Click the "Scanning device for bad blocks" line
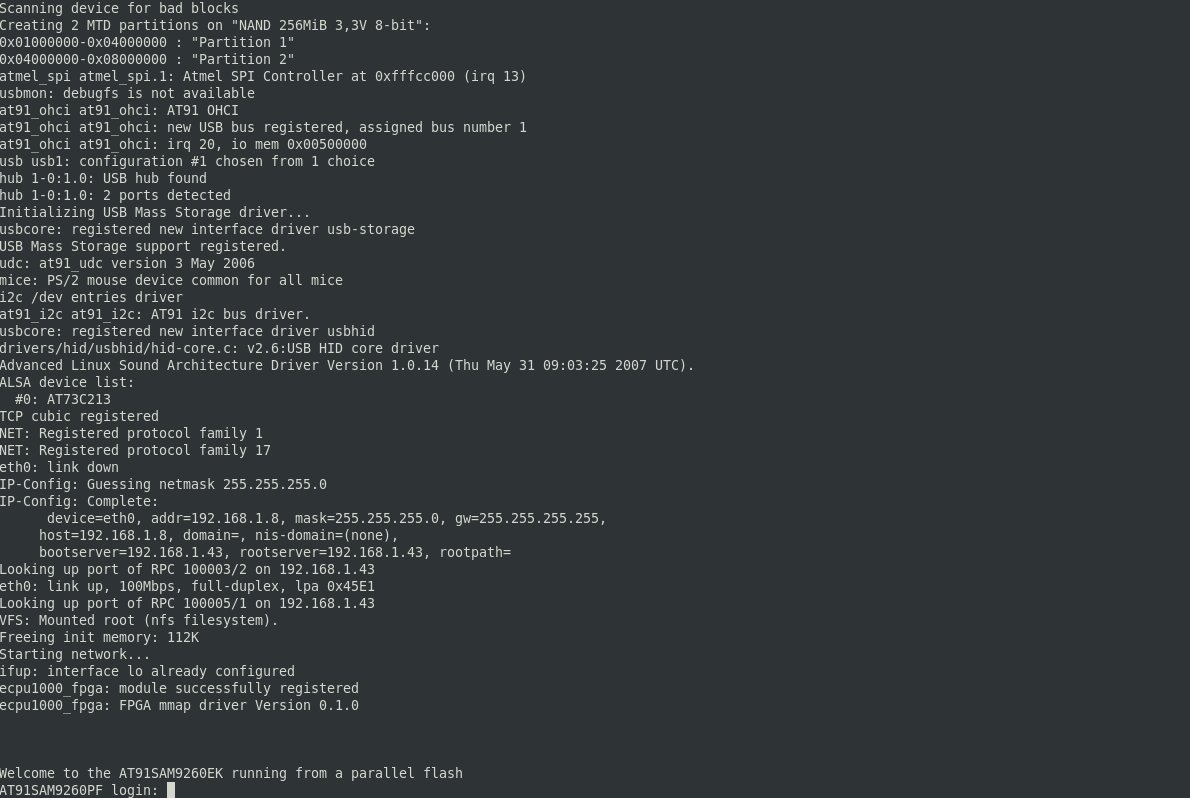Viewport: 1190px width, 798px height. [119, 9]
